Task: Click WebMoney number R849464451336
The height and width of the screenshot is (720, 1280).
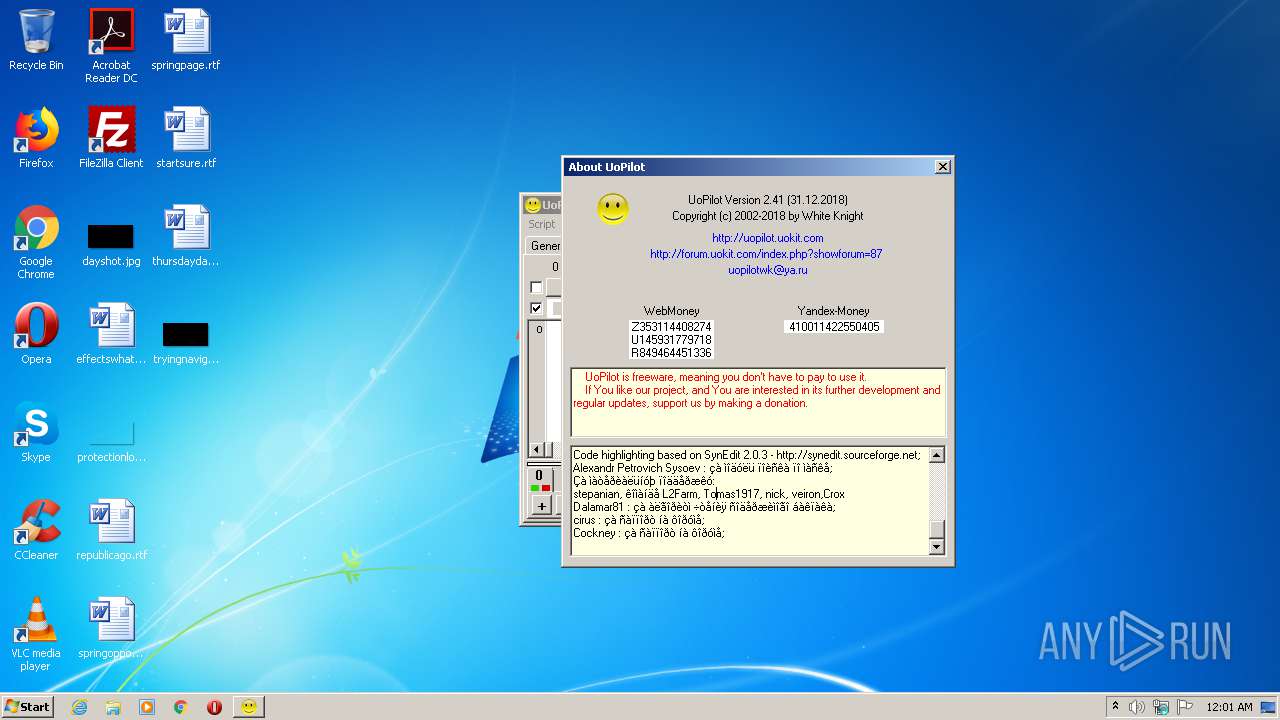Action: click(671, 353)
